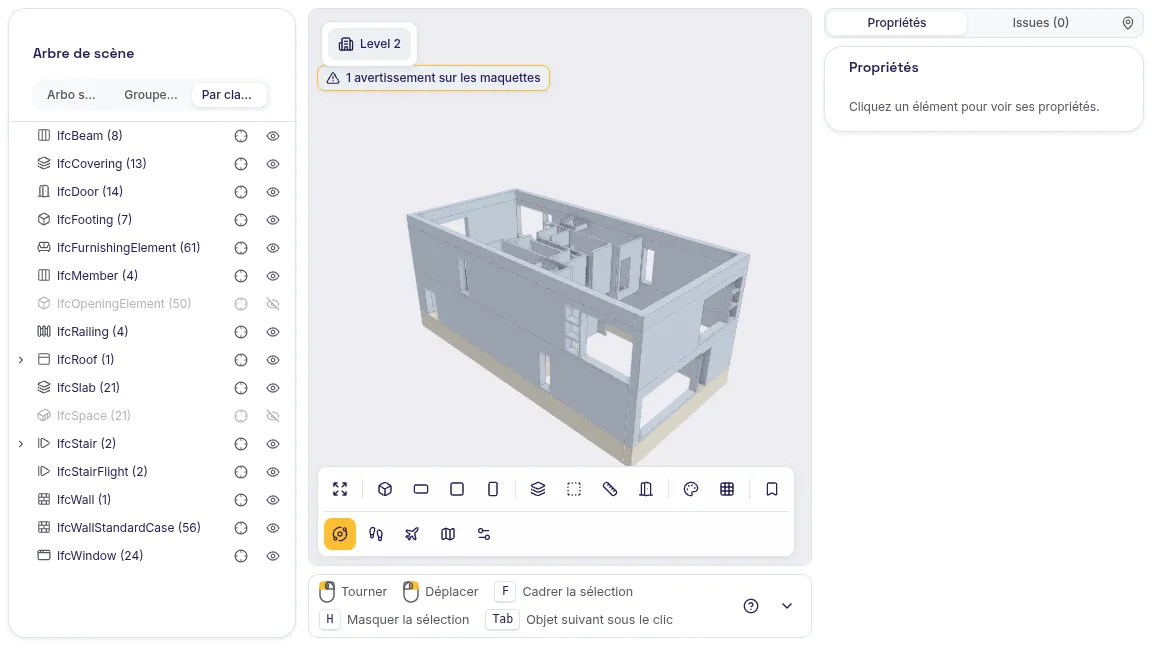Screen dimensions: 1152x648
Task: Hide IfcRailing using its eye icon
Action: tap(273, 332)
